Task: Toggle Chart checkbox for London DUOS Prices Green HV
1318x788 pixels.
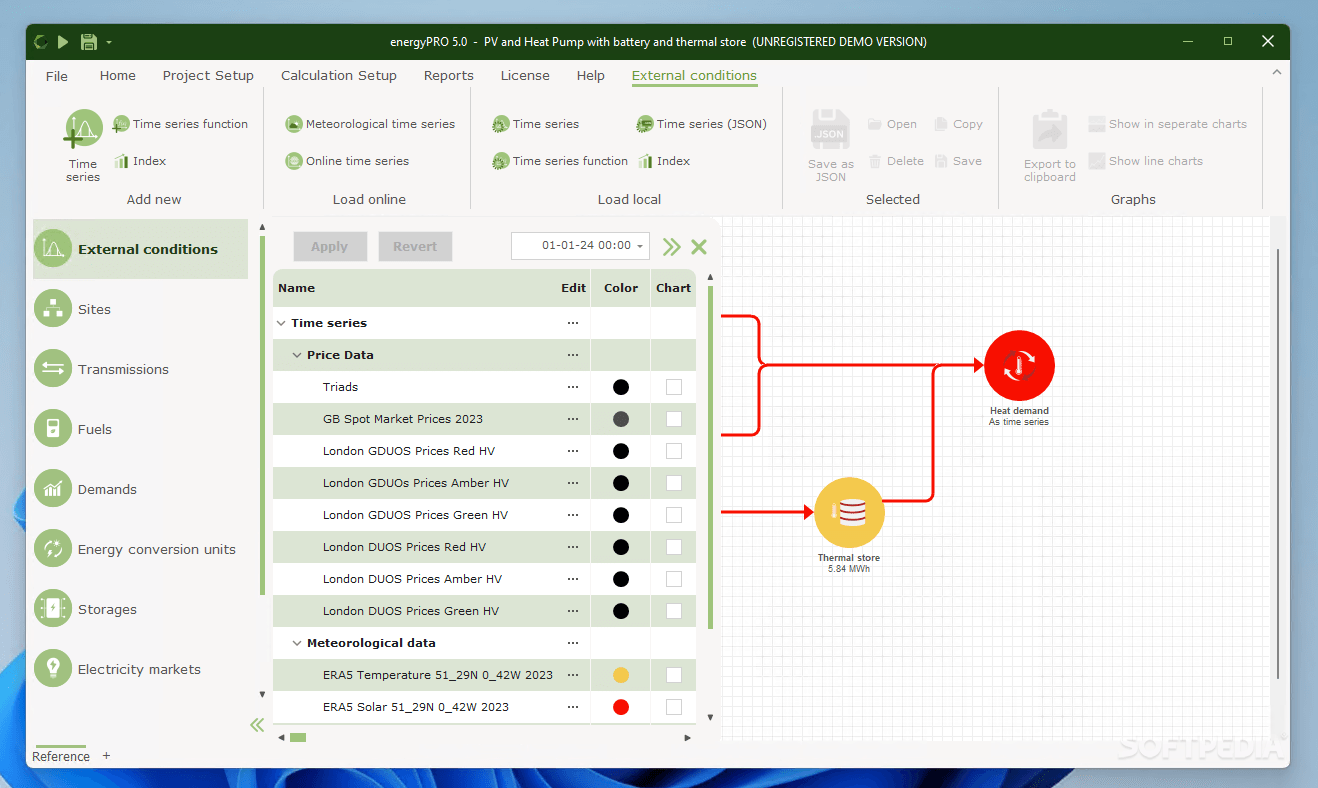Action: (x=674, y=611)
